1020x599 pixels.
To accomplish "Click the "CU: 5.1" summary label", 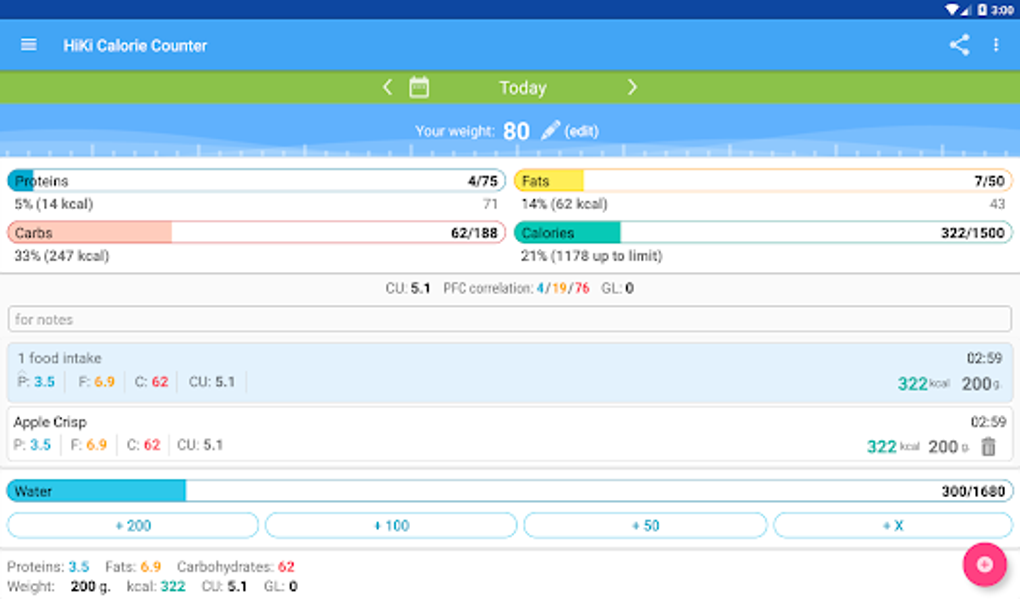I will 408,288.
